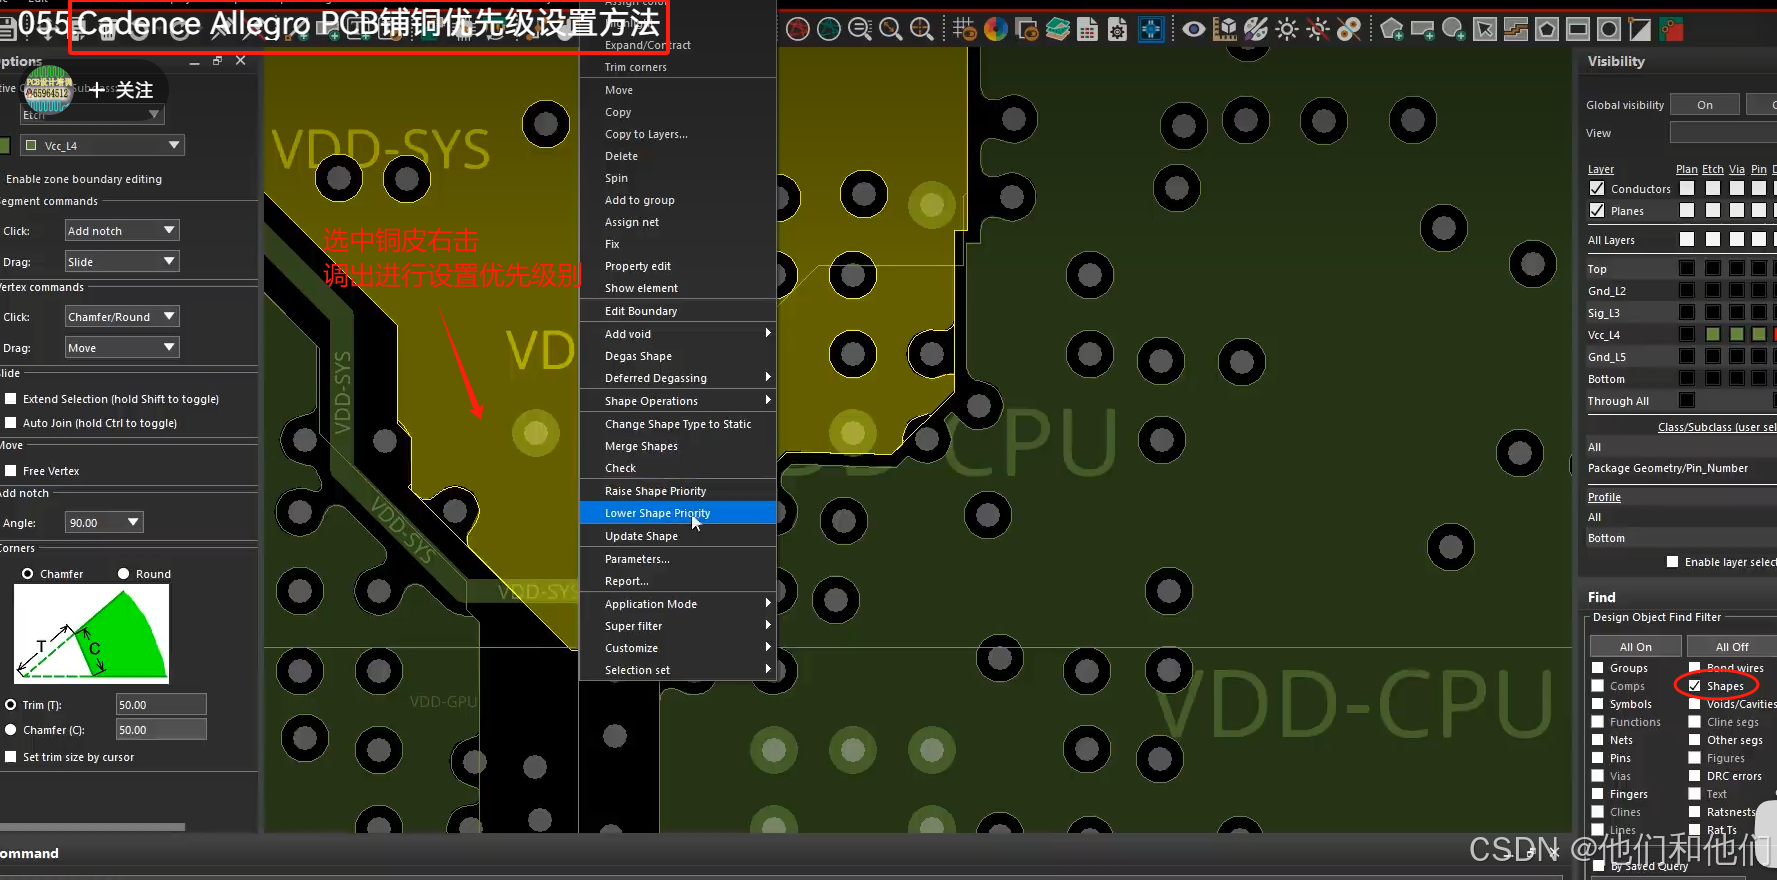Click the crossed-out sun dehighlight icon
This screenshot has width=1777, height=880.
[1318, 29]
